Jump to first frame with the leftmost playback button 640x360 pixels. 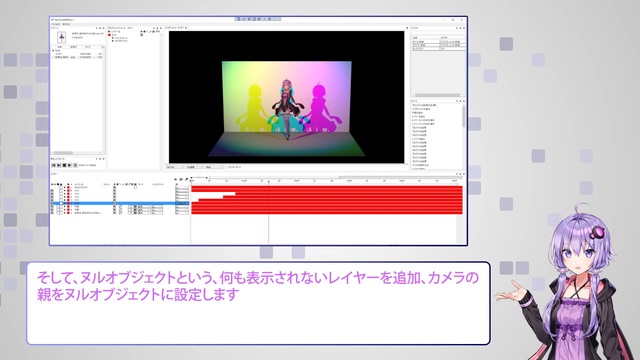53,165
